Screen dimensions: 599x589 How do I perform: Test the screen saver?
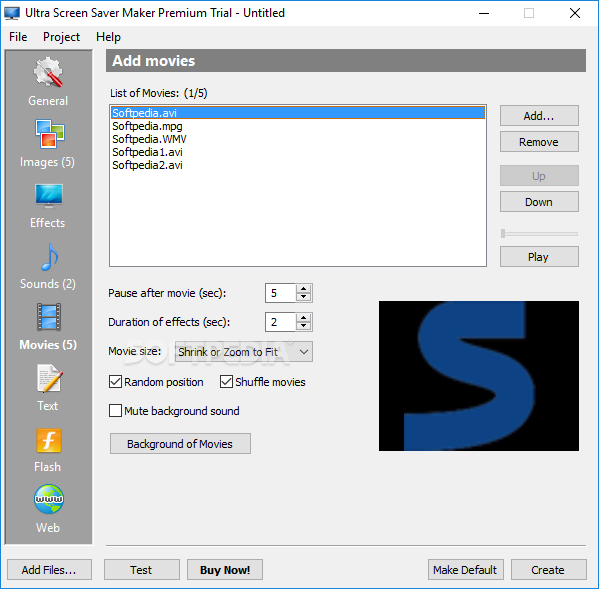click(142, 570)
